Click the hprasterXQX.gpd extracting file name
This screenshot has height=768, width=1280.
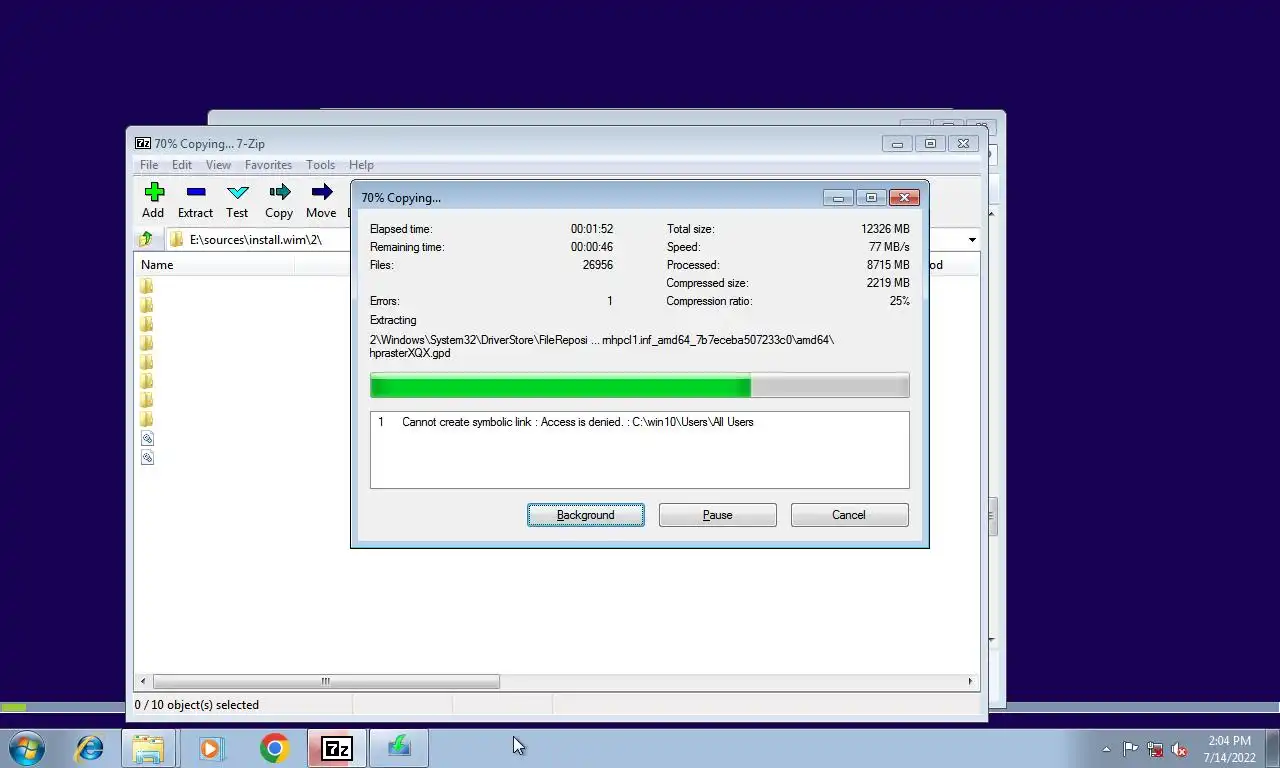click(x=410, y=353)
